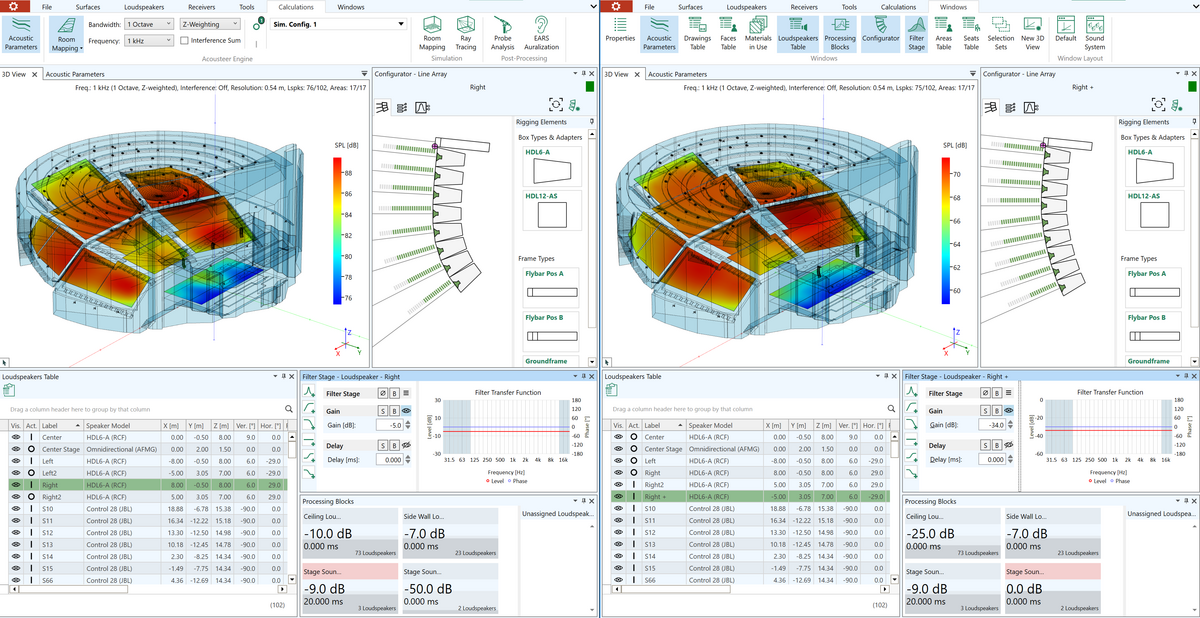
Task: Open left Configurator panel options arrow
Action: point(574,73)
